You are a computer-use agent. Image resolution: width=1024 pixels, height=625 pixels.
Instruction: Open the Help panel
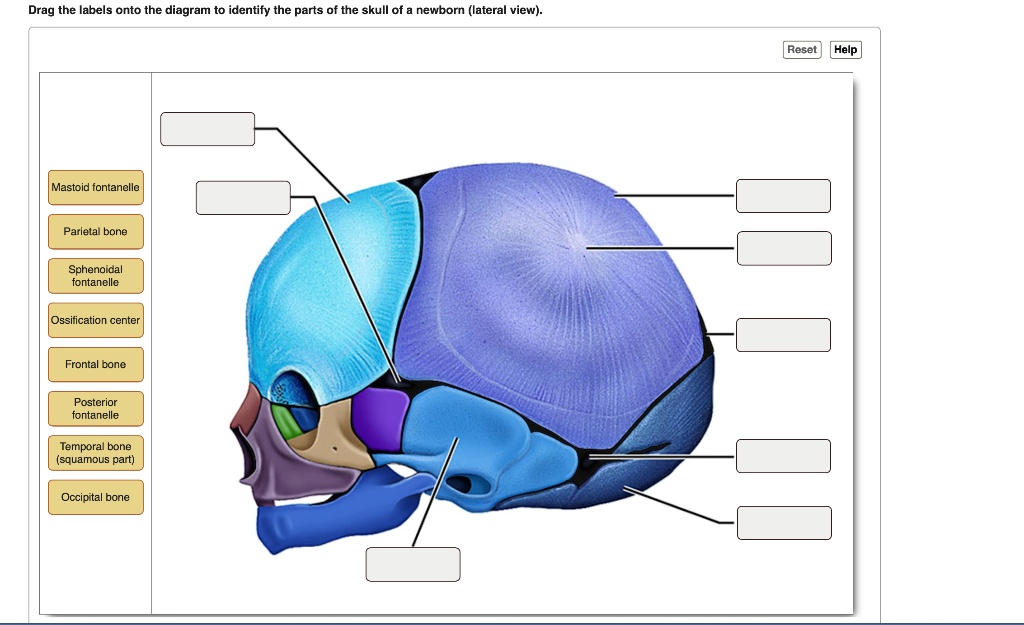pyautogui.click(x=845, y=49)
